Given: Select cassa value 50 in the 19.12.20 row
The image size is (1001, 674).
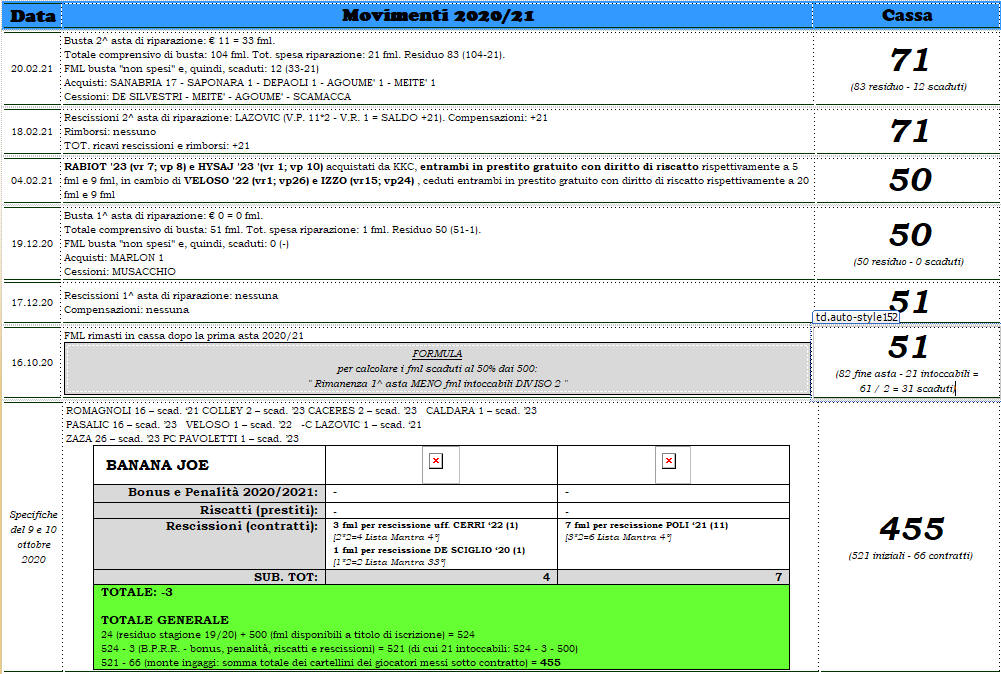Looking at the screenshot, I should (x=910, y=235).
